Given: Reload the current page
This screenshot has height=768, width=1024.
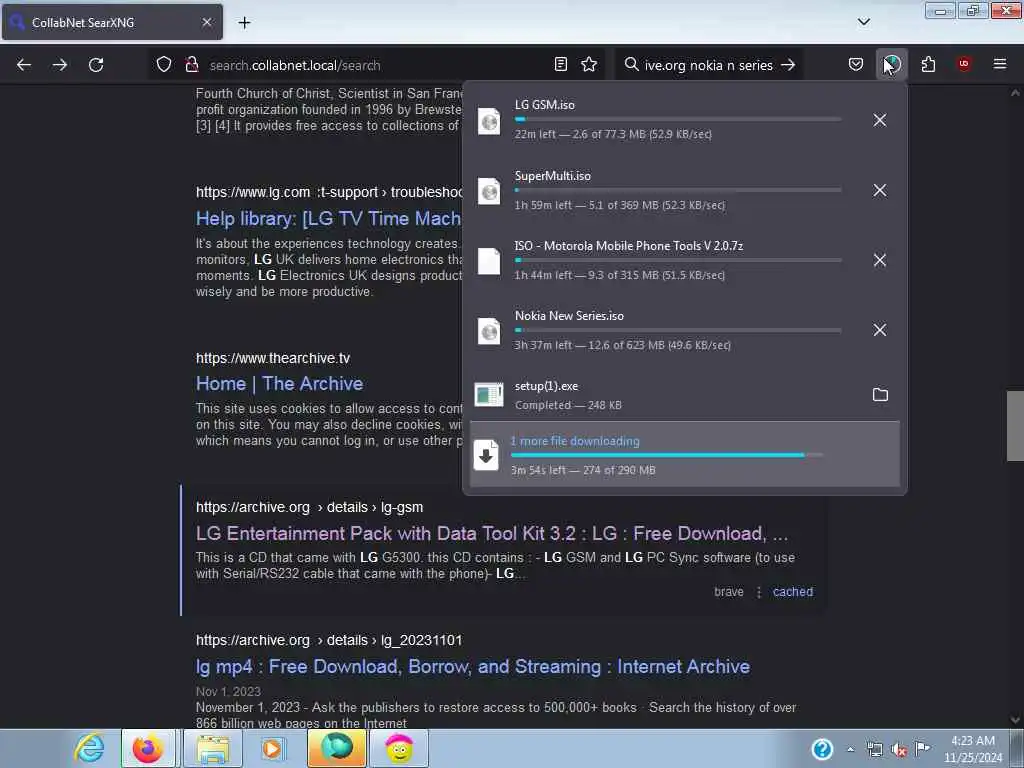Looking at the screenshot, I should (96, 65).
